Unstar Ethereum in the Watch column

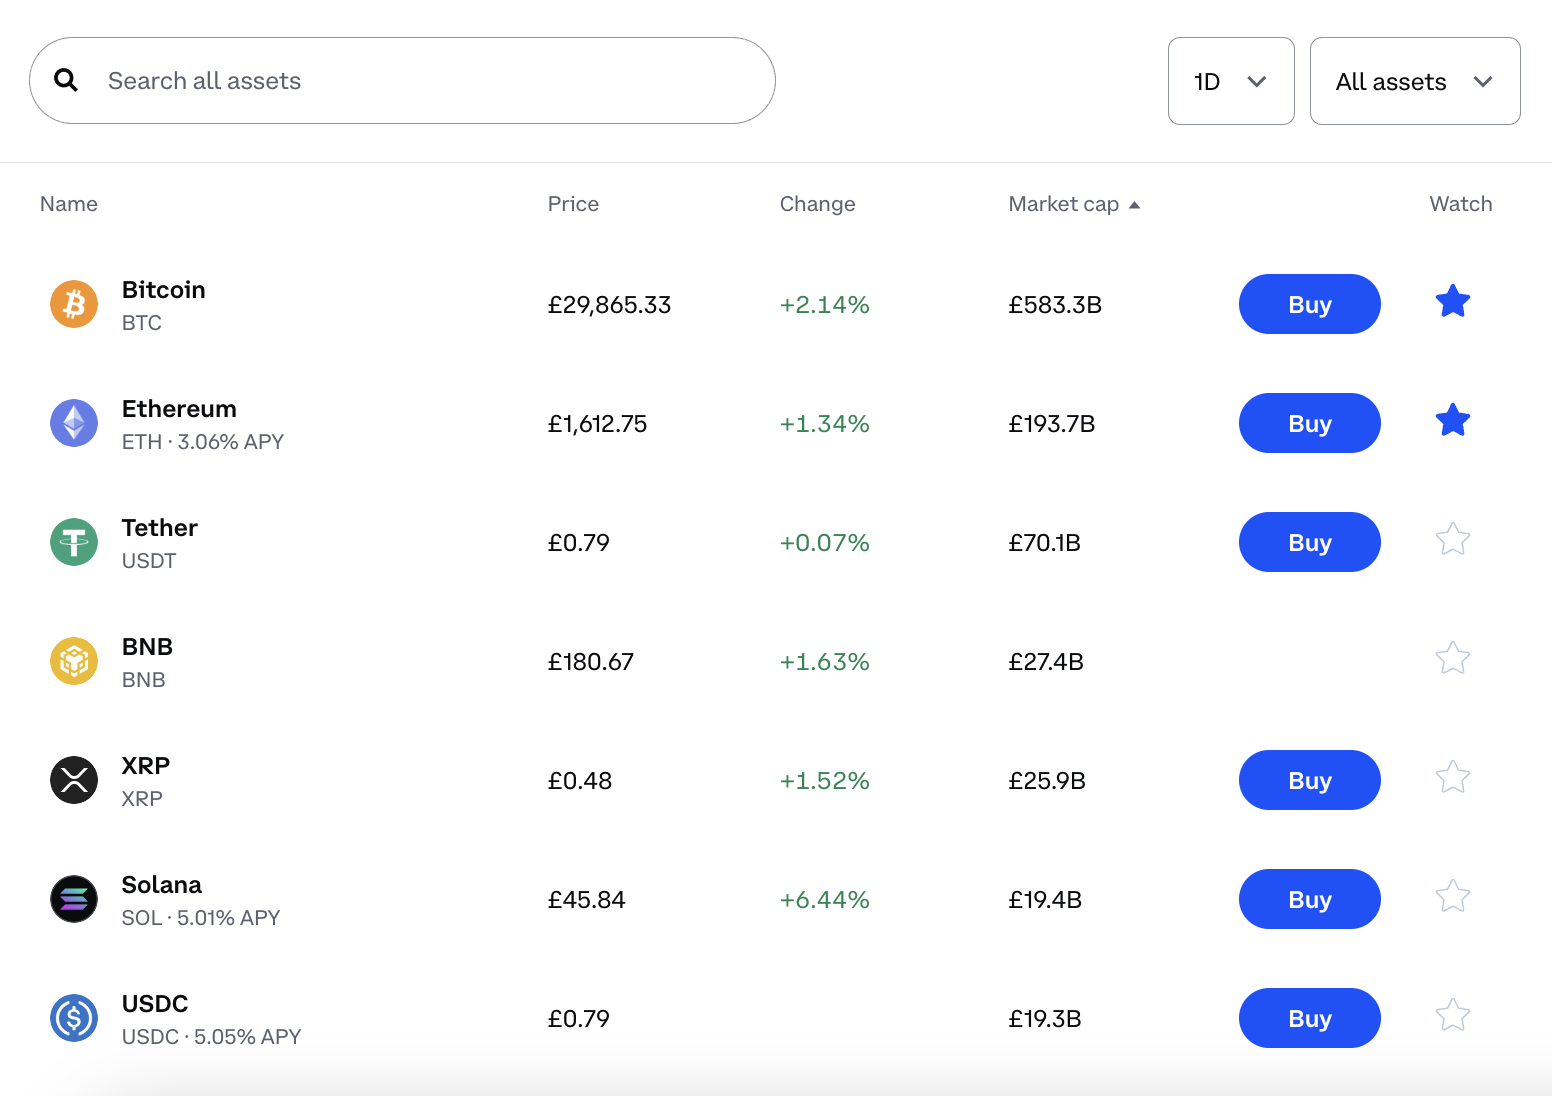click(x=1452, y=421)
